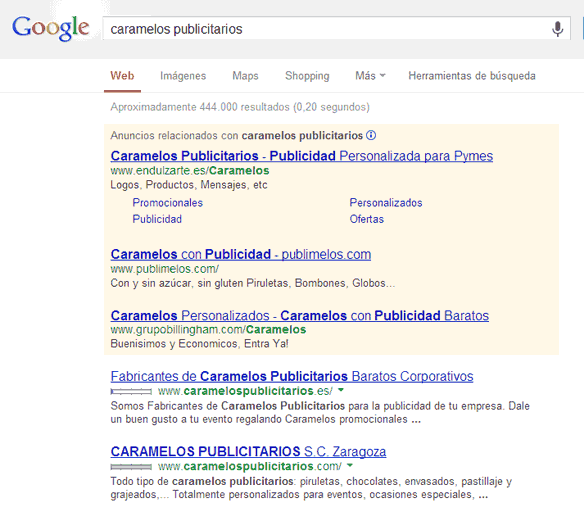Click the Aproximadamente 444.000 resultados text

coord(240,107)
